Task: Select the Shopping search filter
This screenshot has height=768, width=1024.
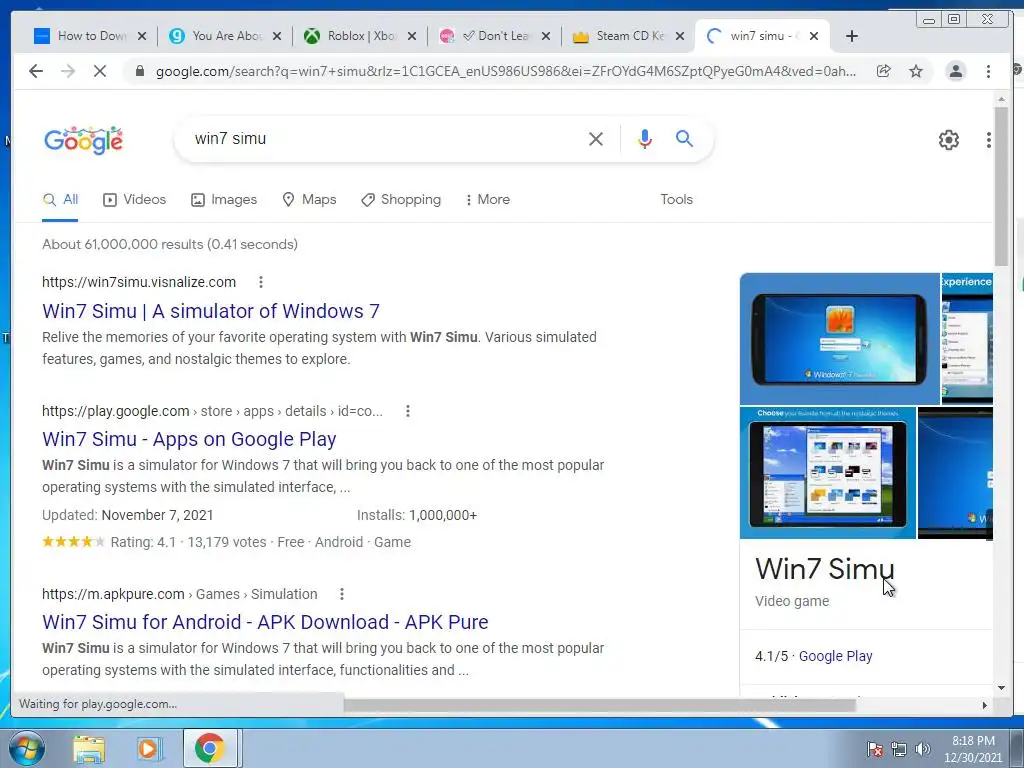Action: pos(401,199)
